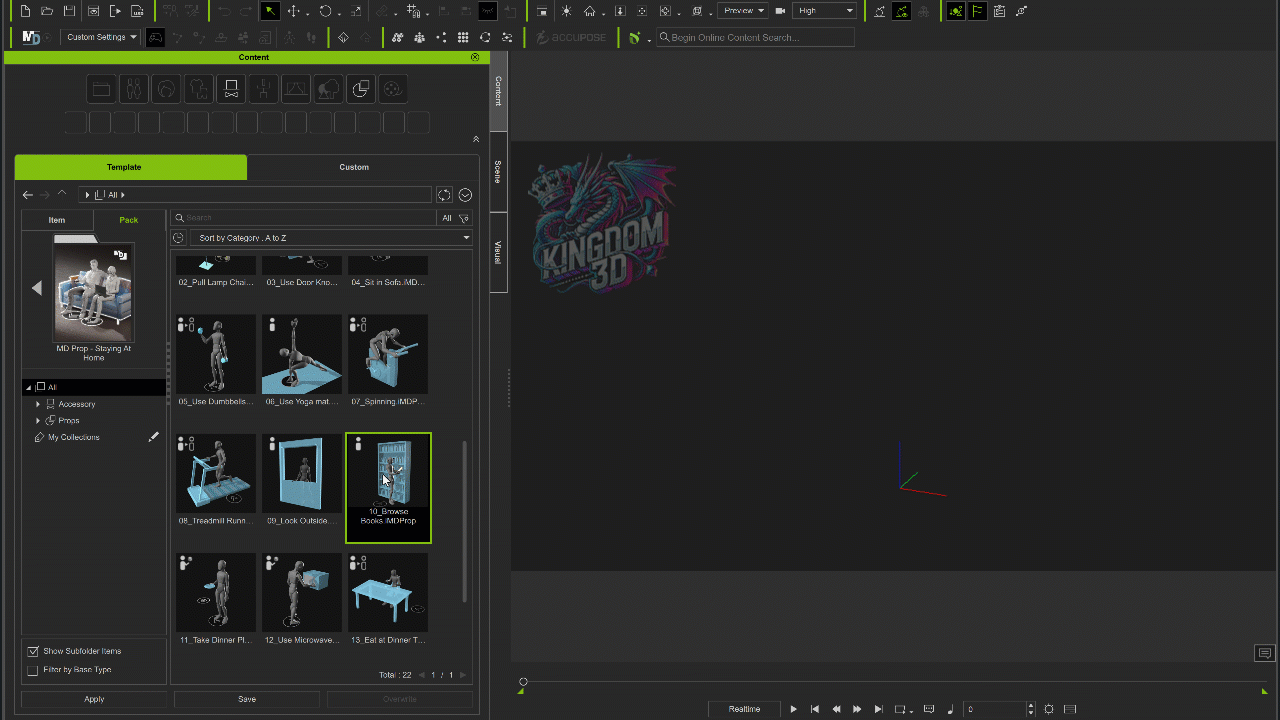Switch to the Custom tab
The image size is (1280, 720).
pos(354,167)
